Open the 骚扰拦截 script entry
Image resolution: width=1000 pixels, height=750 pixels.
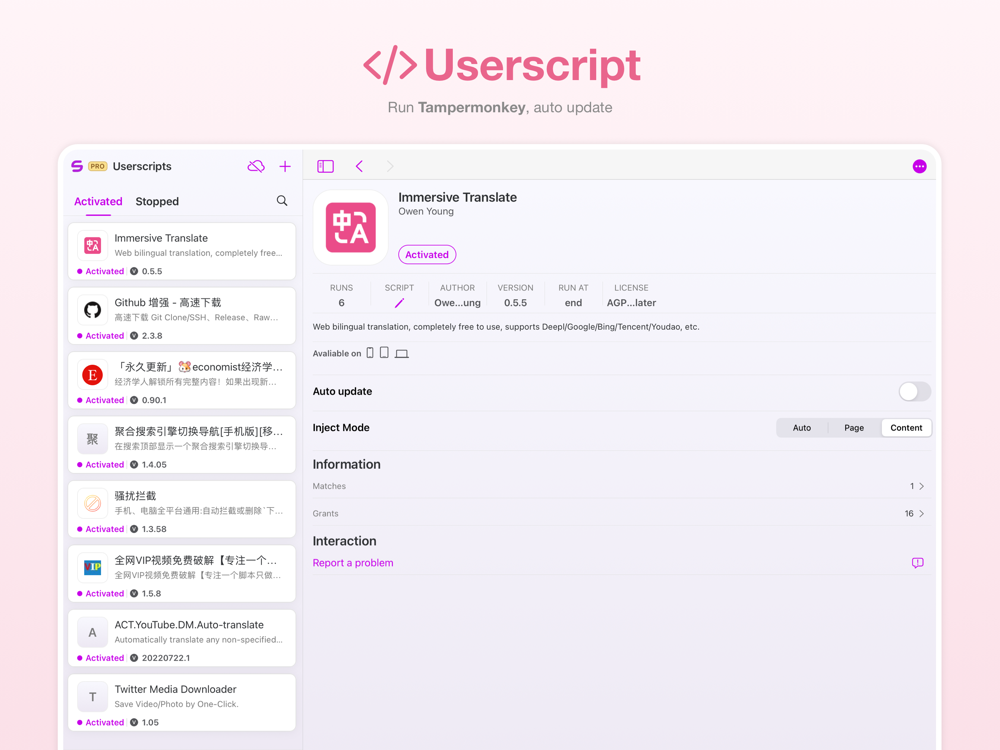182,508
